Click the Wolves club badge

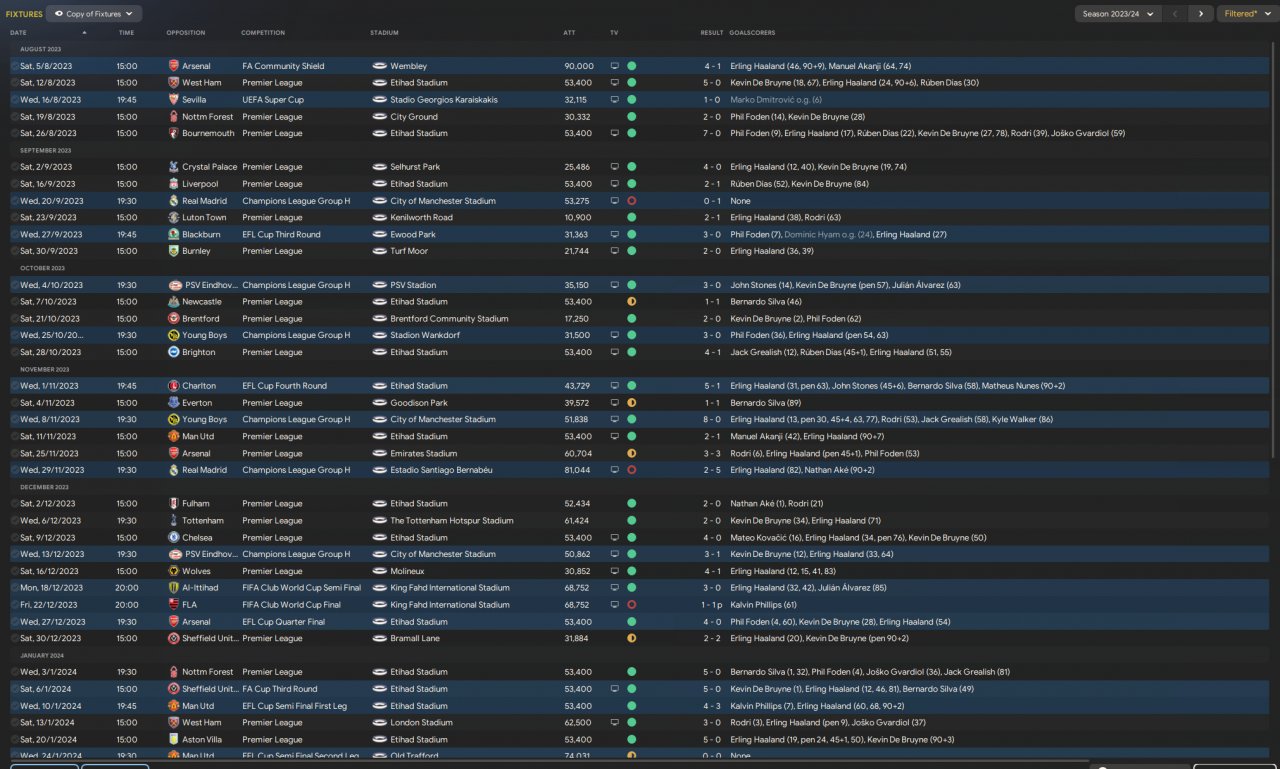pos(174,571)
